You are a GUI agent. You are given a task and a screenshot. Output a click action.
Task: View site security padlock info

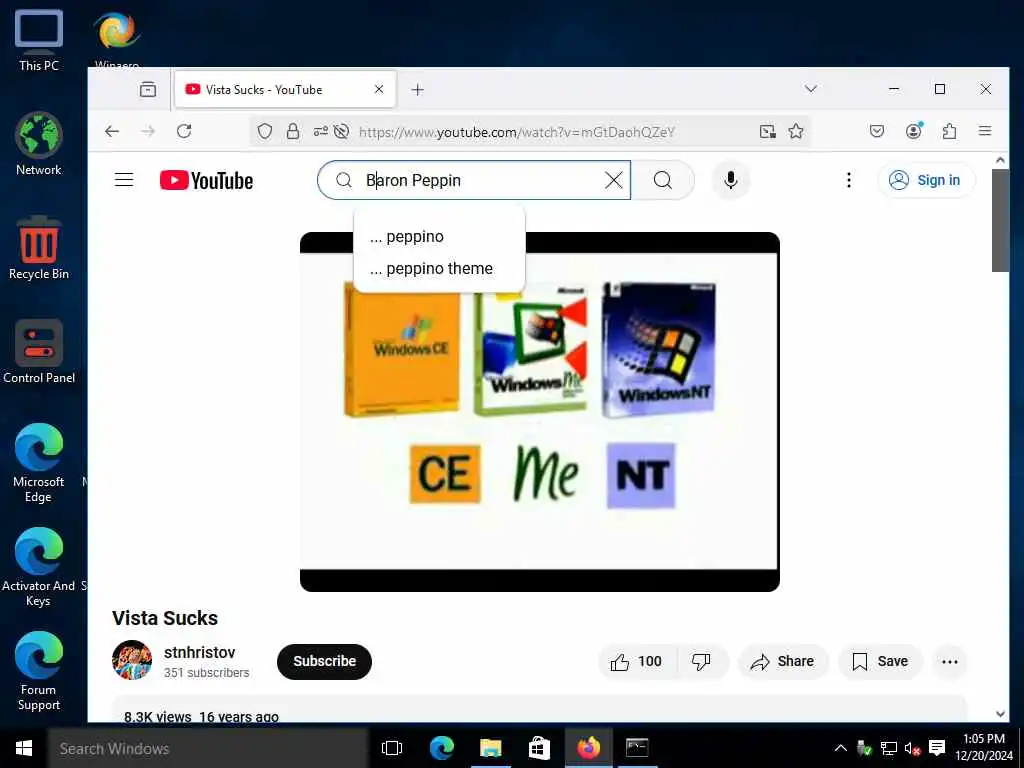(x=293, y=131)
